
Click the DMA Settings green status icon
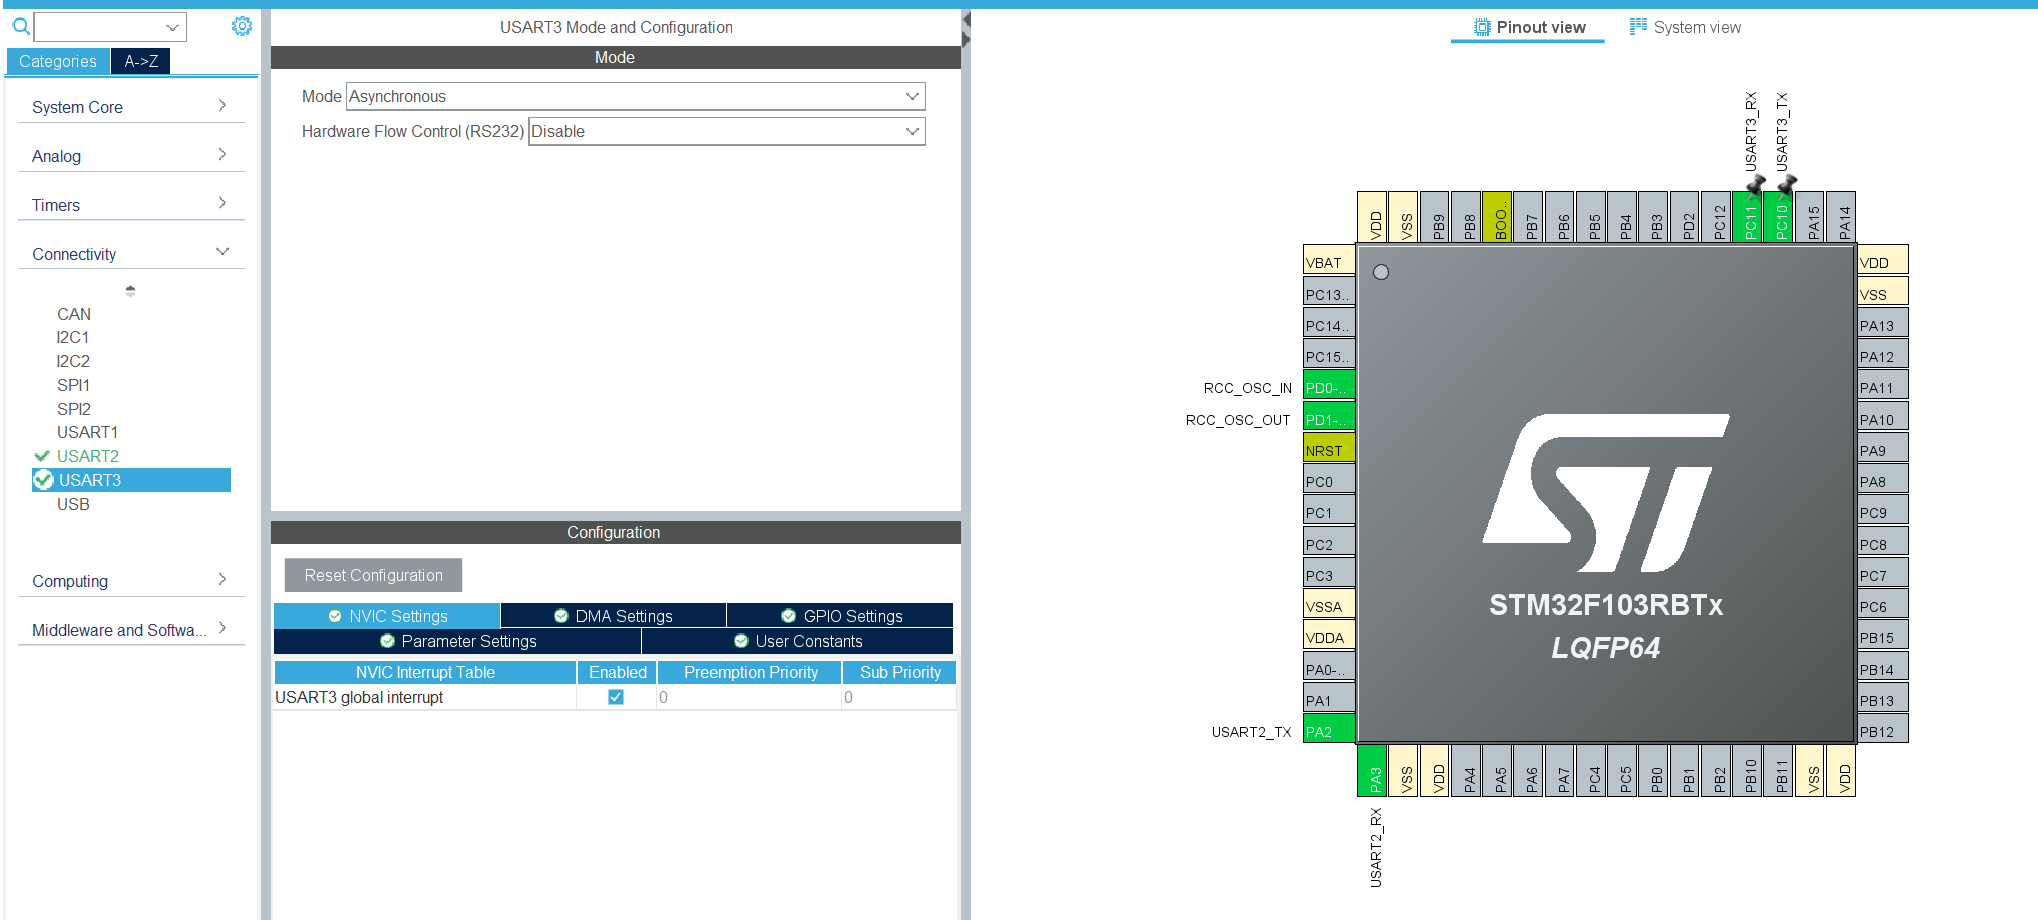tap(561, 616)
